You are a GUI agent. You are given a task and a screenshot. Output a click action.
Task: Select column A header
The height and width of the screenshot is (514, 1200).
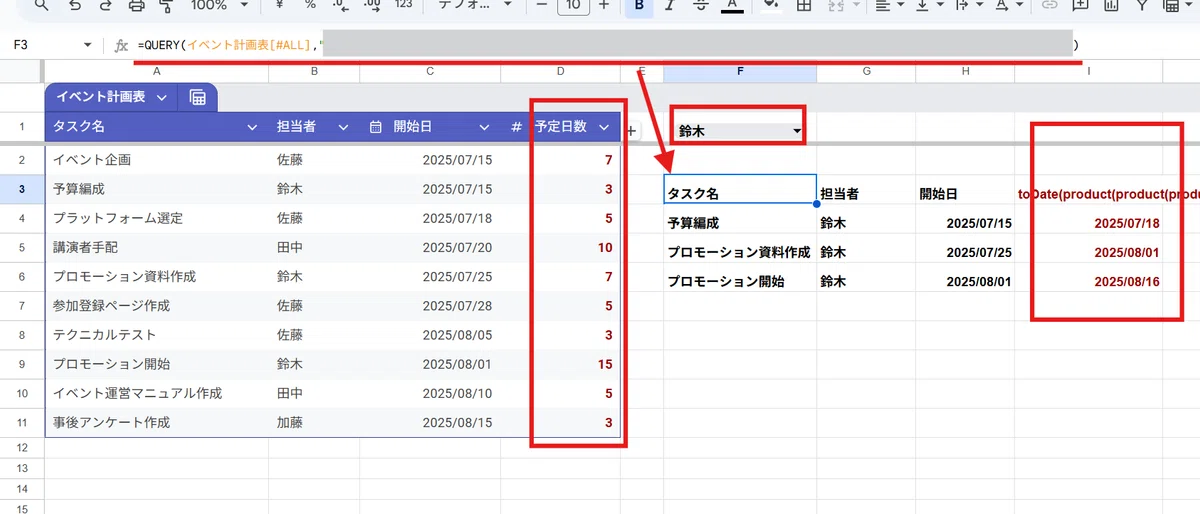156,72
